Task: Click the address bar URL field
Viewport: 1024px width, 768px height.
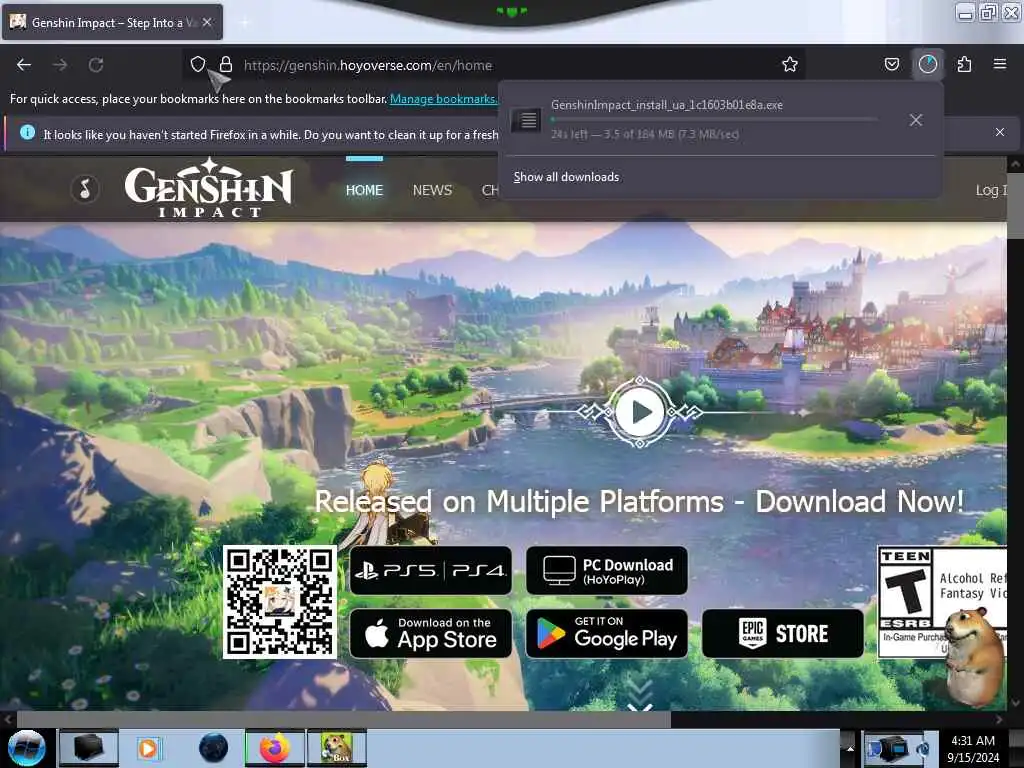Action: 493,65
